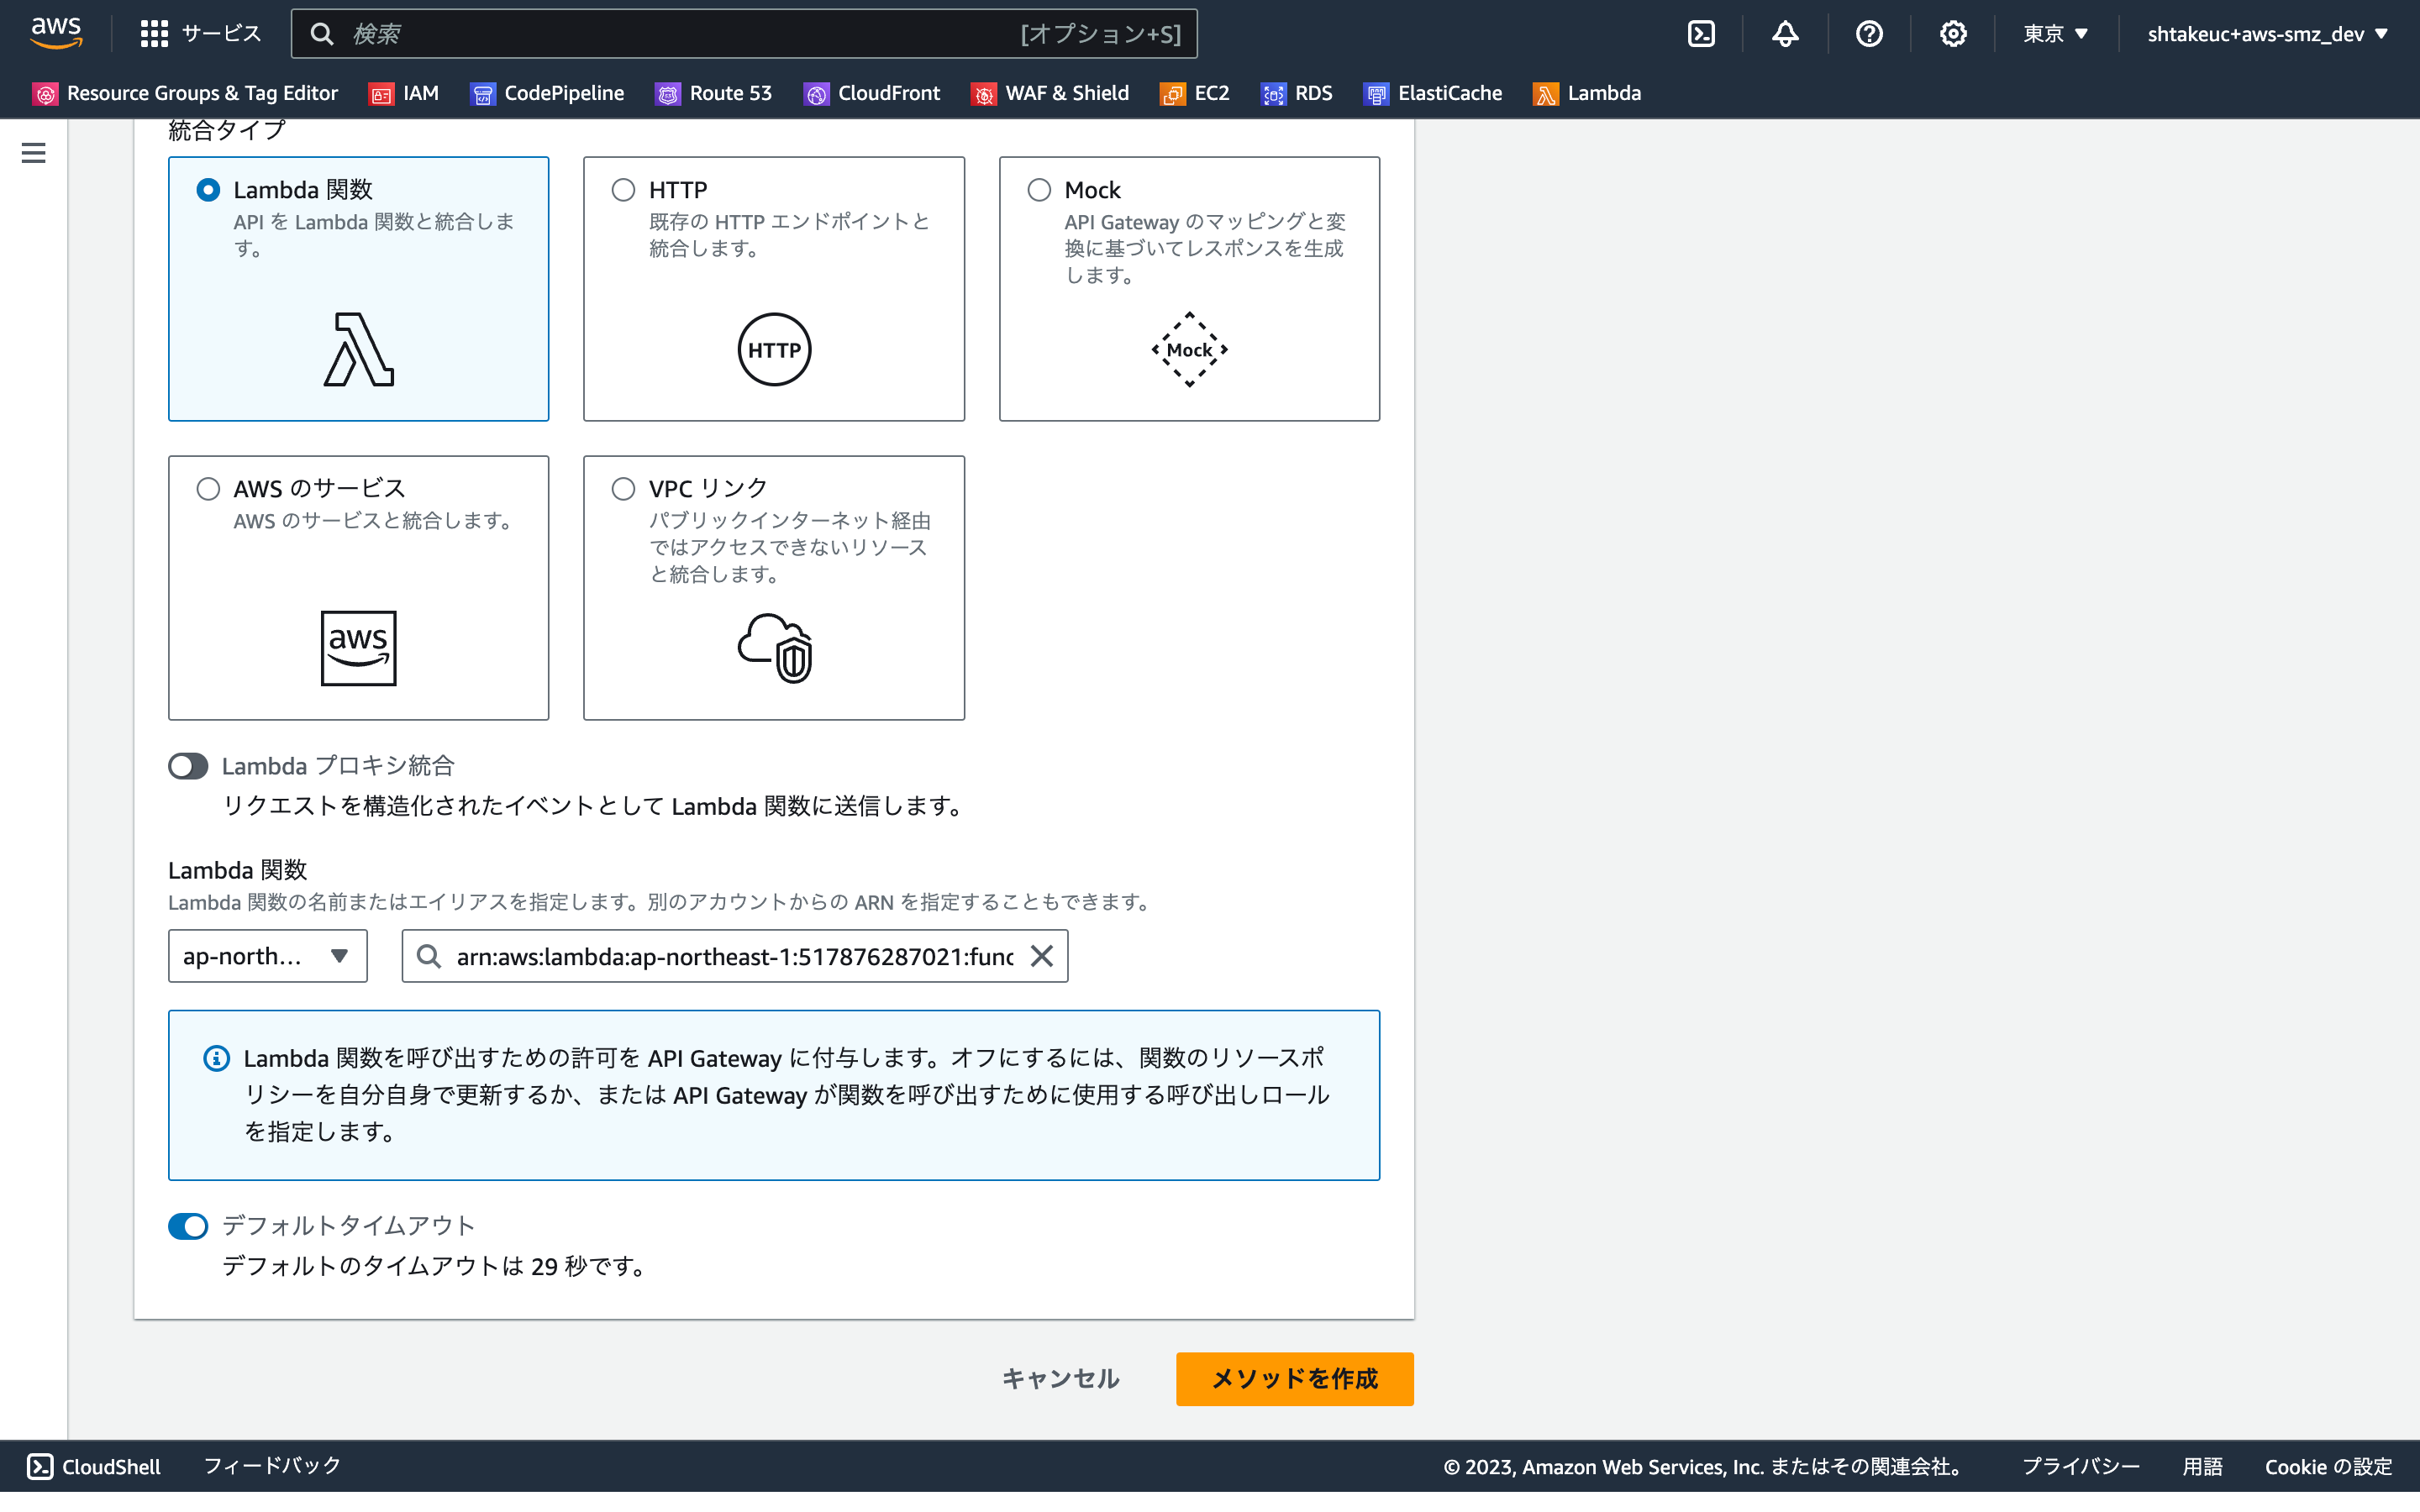Select the AWS のサービス radio button
The width and height of the screenshot is (2420, 1512).
tap(208, 489)
